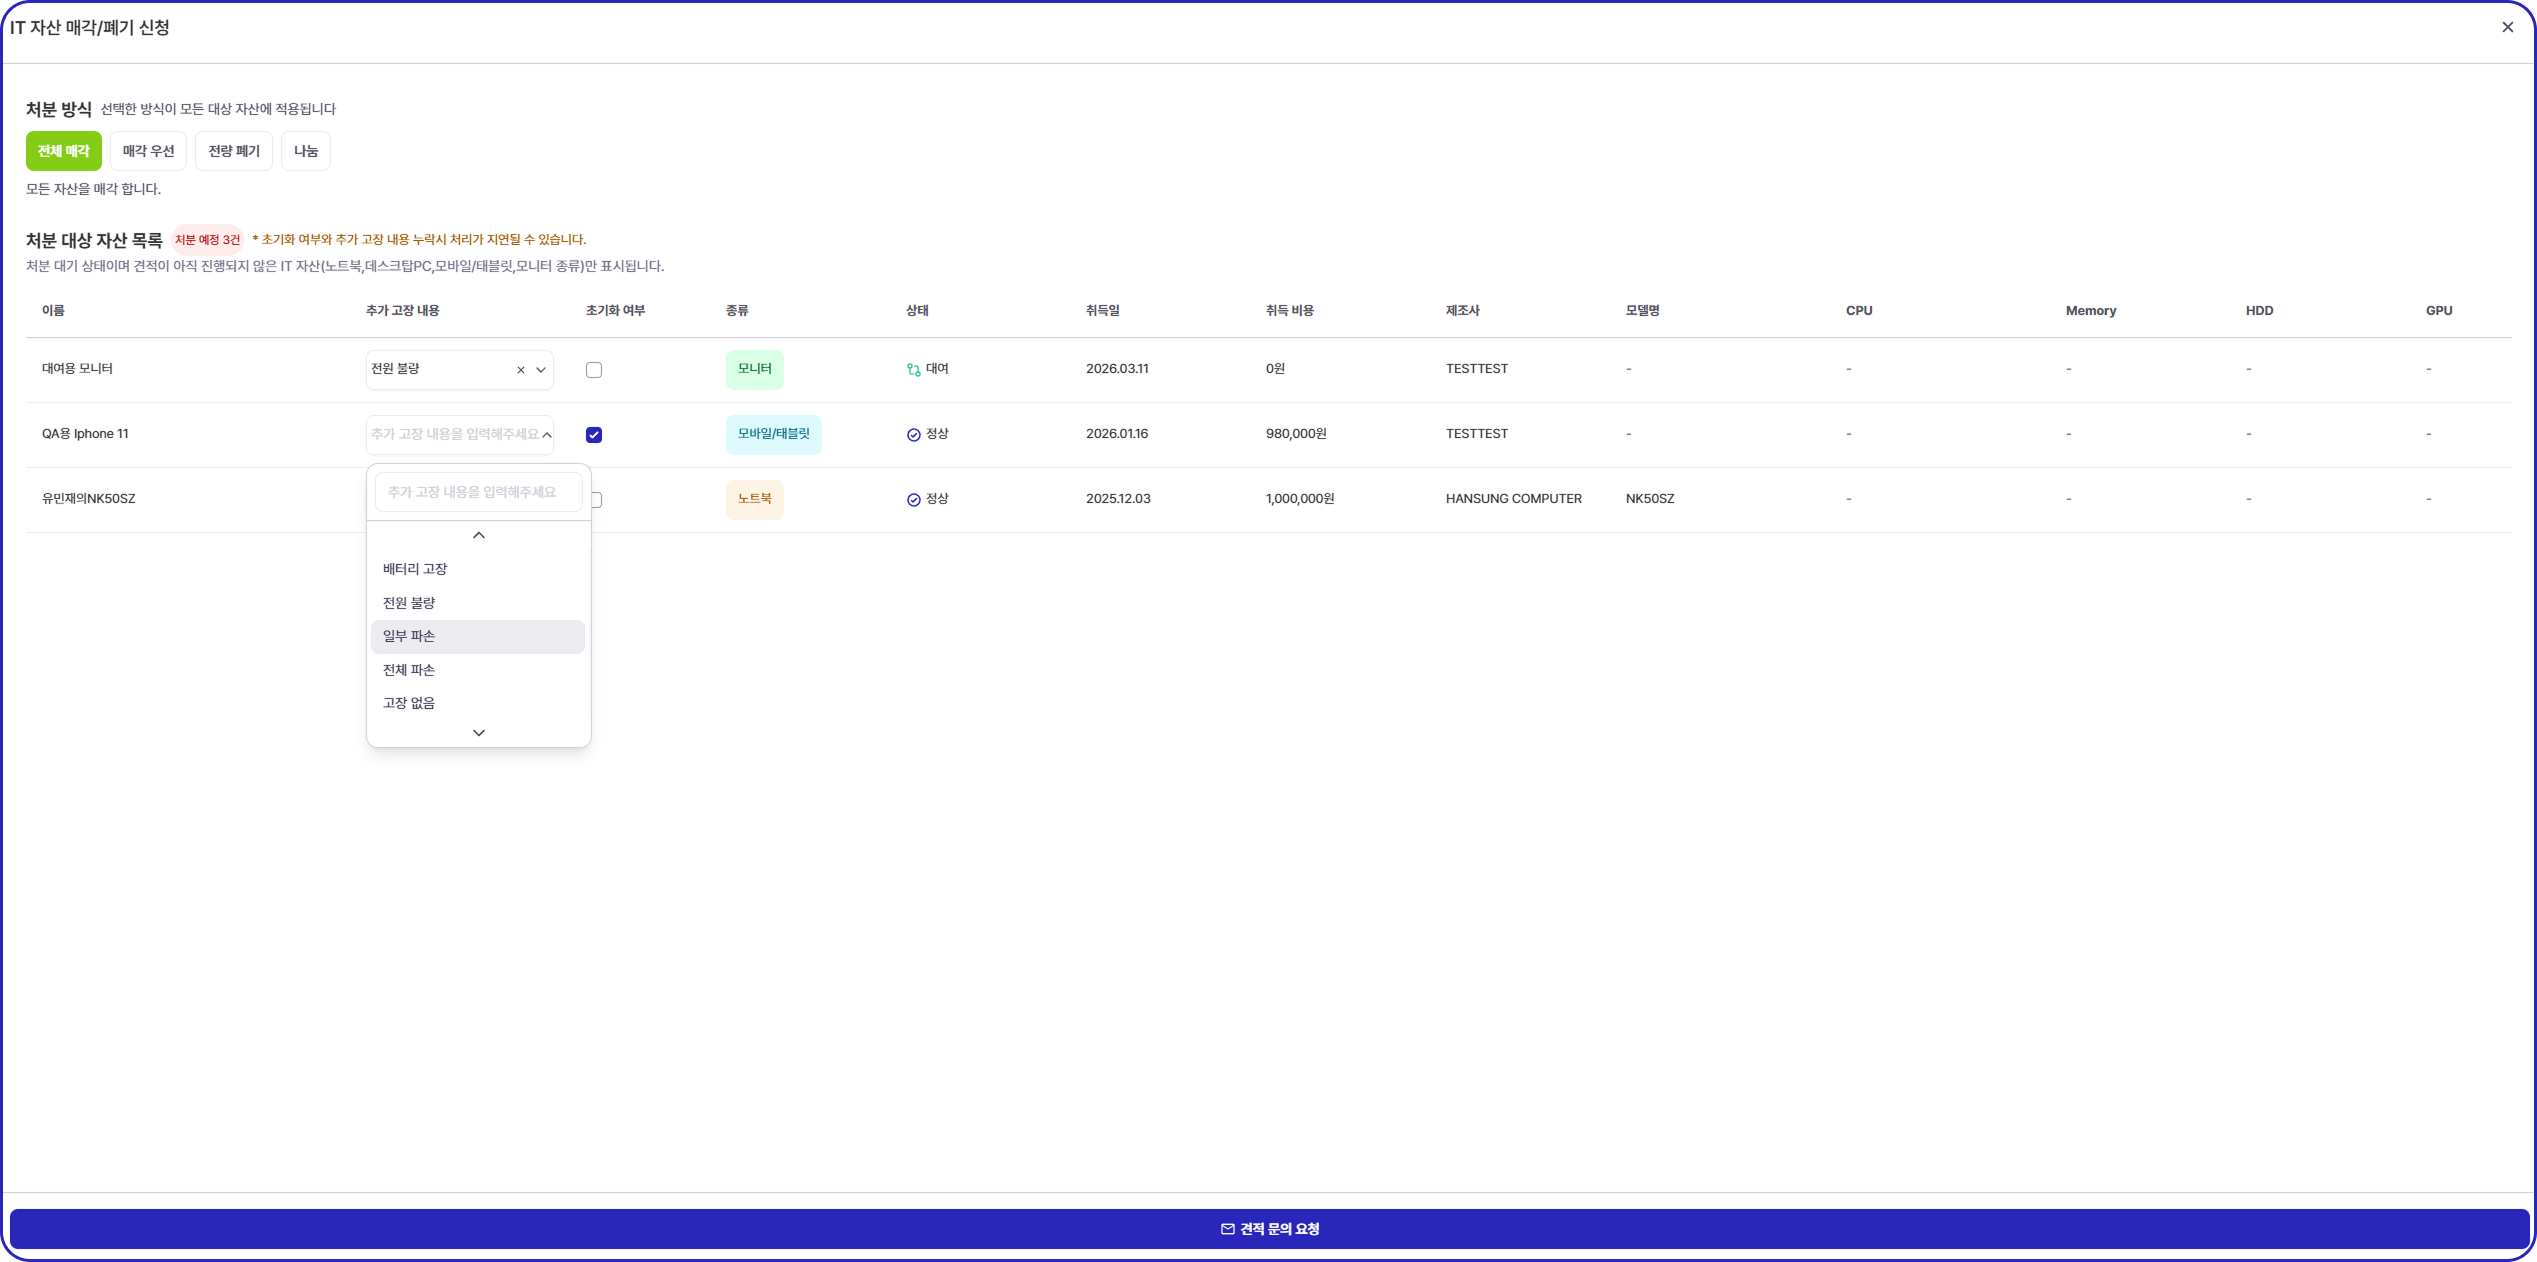
Task: Click the 정상 status icon in NK50SZ row
Action: (x=913, y=500)
